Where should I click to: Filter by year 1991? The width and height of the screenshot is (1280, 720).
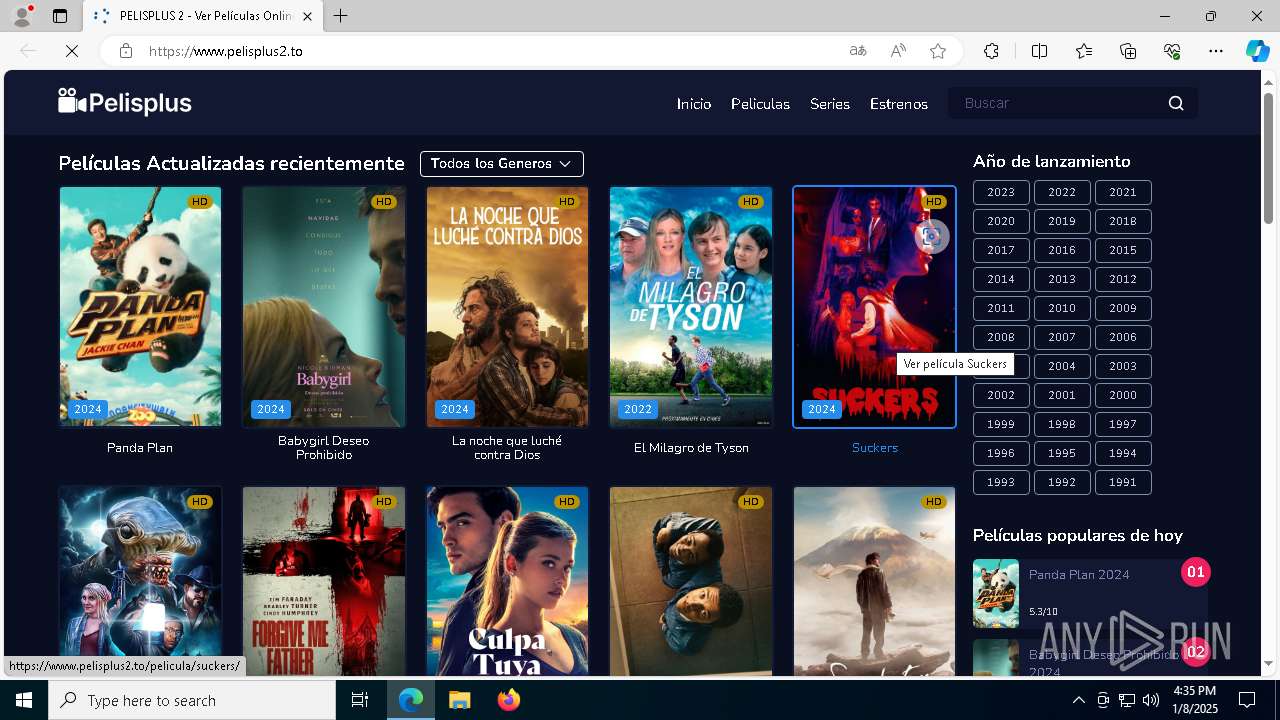(x=1123, y=482)
